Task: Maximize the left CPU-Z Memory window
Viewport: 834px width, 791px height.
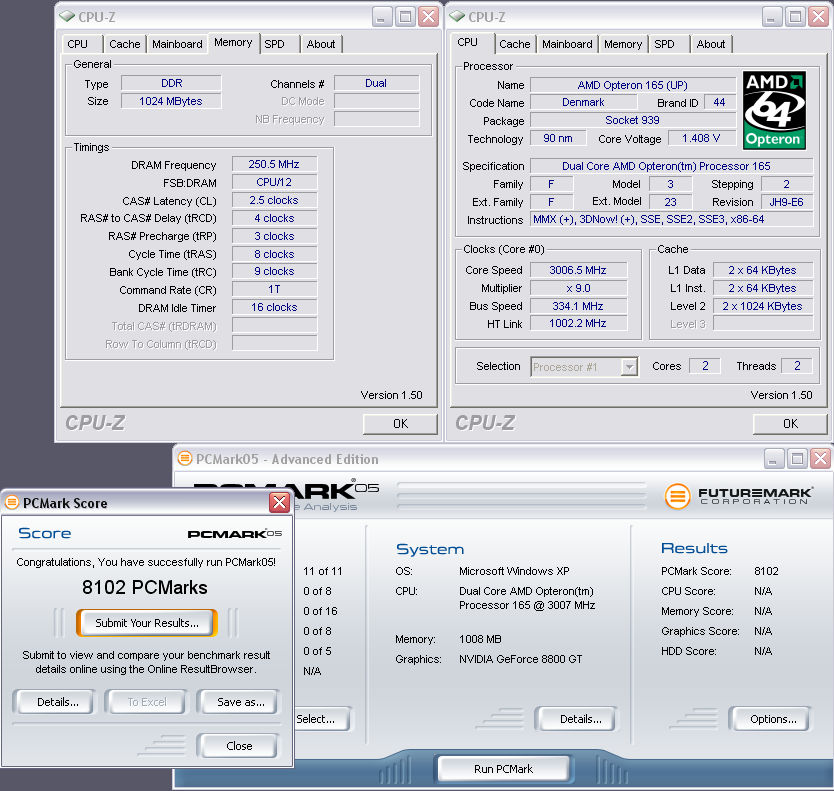Action: click(405, 17)
